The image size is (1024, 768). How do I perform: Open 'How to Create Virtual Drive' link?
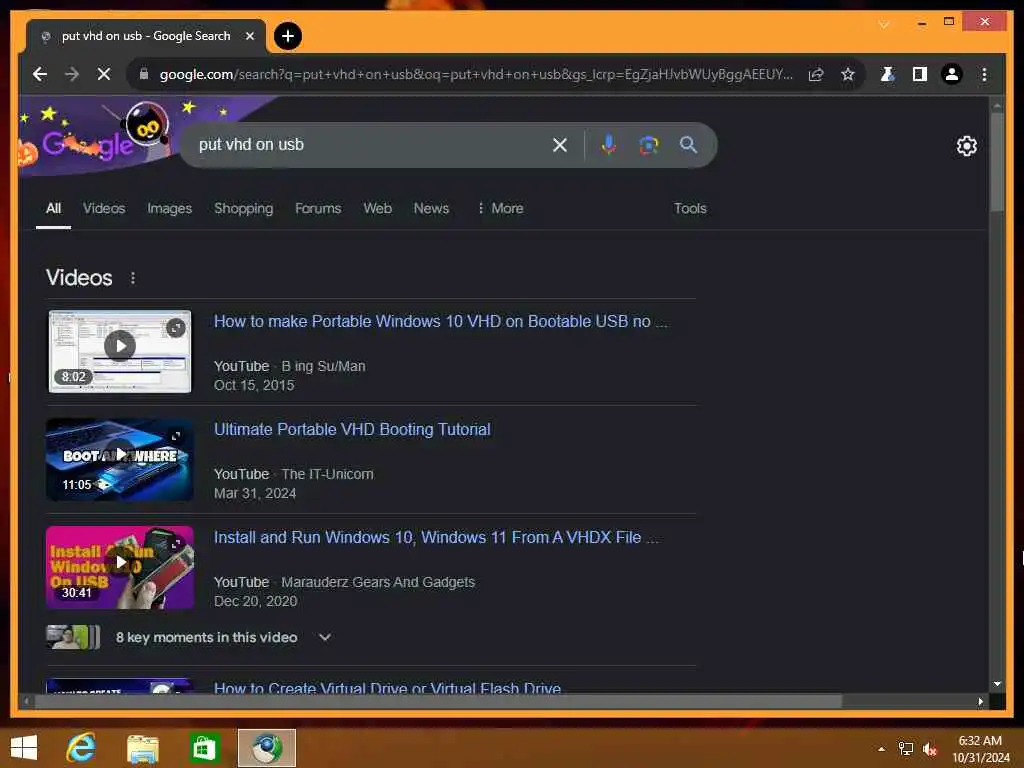click(387, 687)
